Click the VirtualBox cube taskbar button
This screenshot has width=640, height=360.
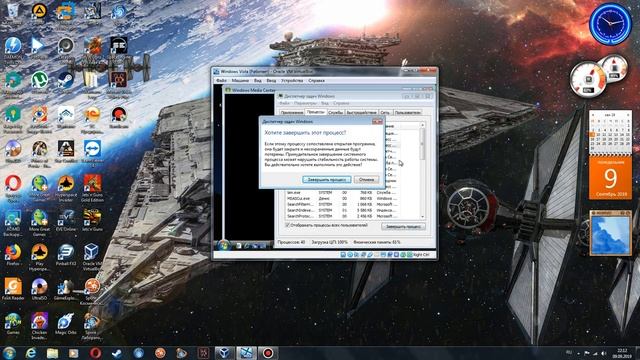[x=224, y=353]
